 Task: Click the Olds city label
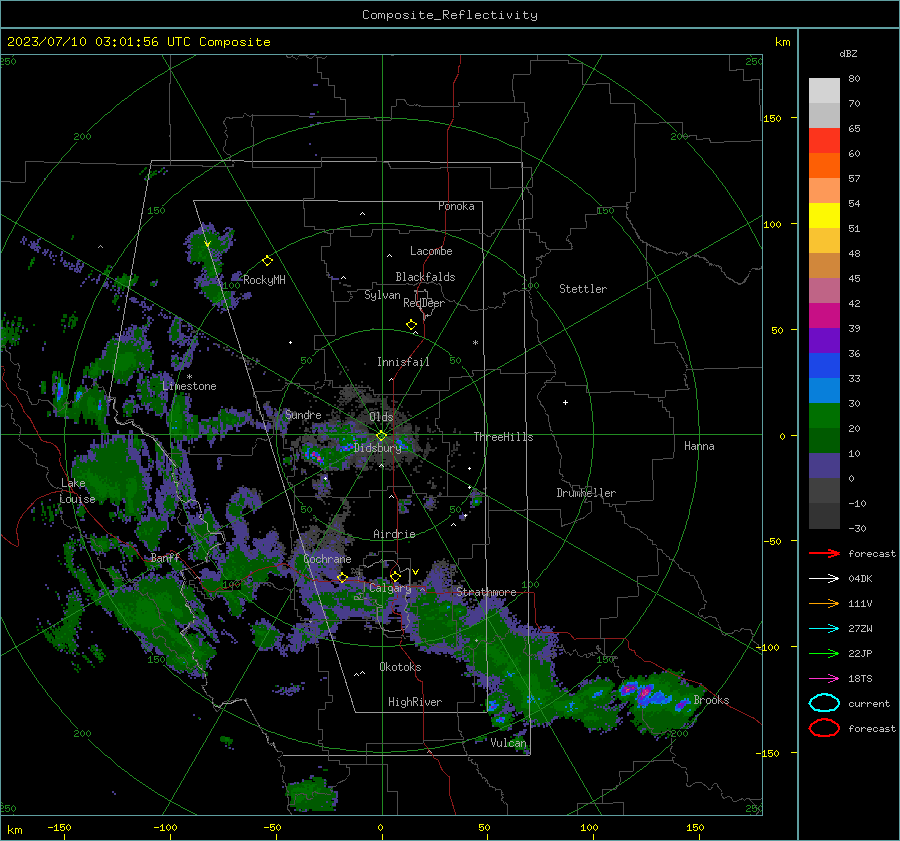pyautogui.click(x=381, y=417)
